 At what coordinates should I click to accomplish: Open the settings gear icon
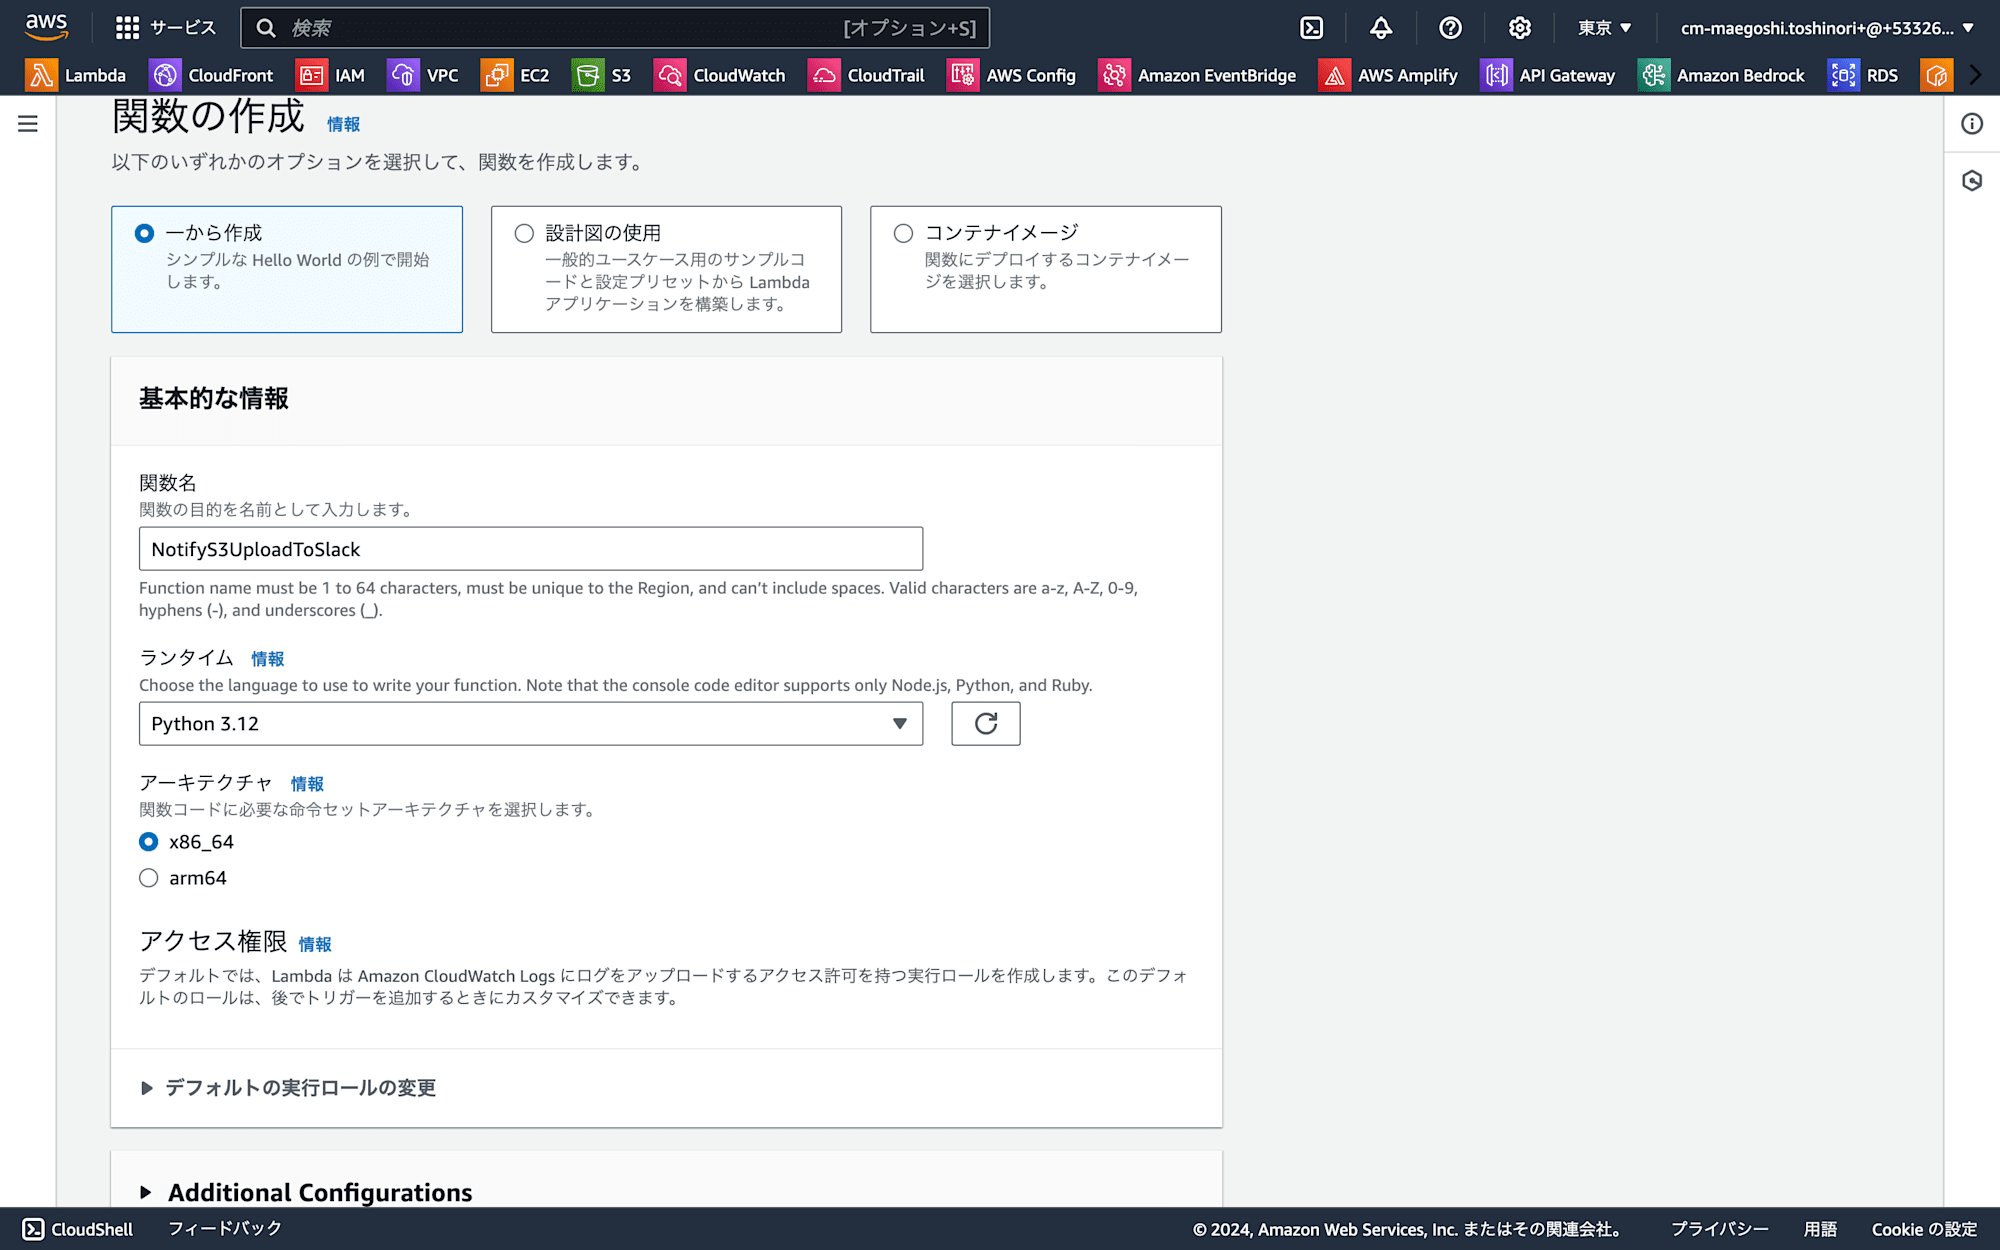click(x=1520, y=28)
